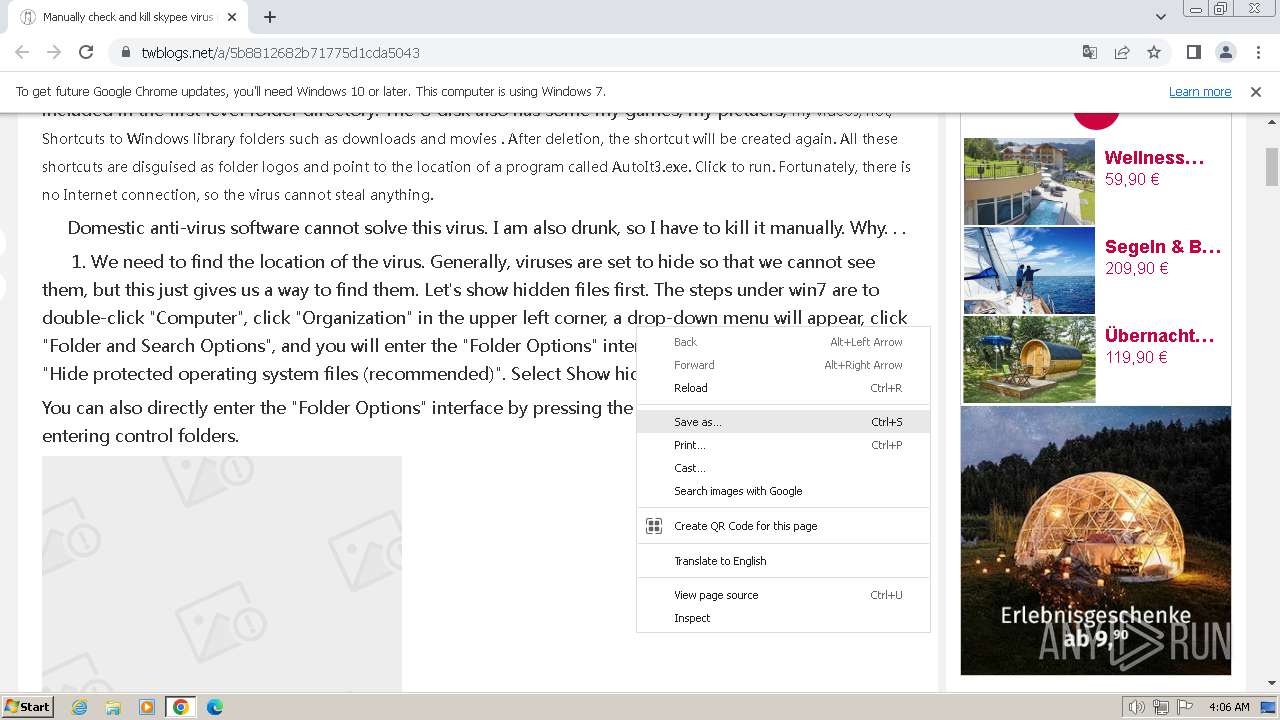Click the browser Forward arrow button
This screenshot has height=720, width=1280.
54,52
